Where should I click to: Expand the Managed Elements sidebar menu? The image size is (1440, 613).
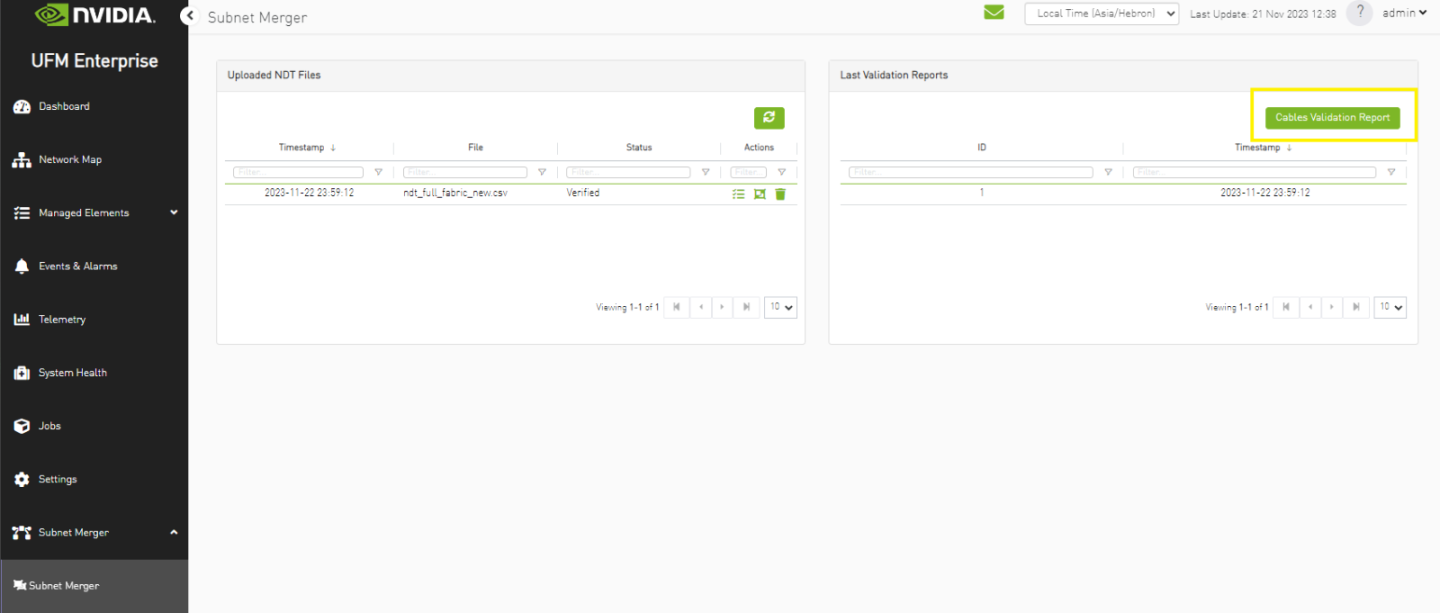click(x=95, y=213)
